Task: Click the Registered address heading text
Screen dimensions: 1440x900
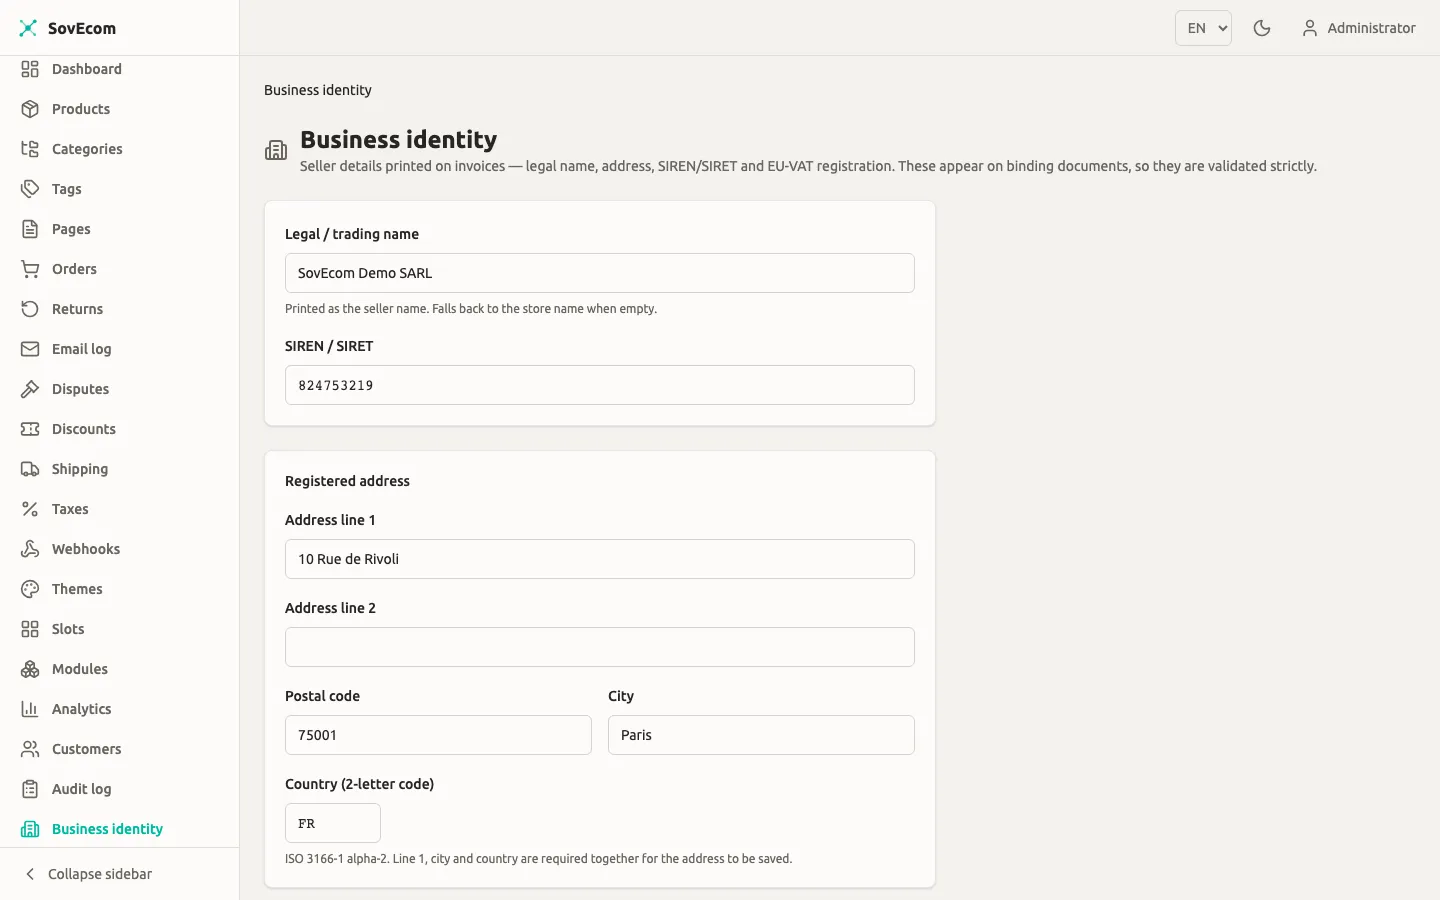Action: 347,481
